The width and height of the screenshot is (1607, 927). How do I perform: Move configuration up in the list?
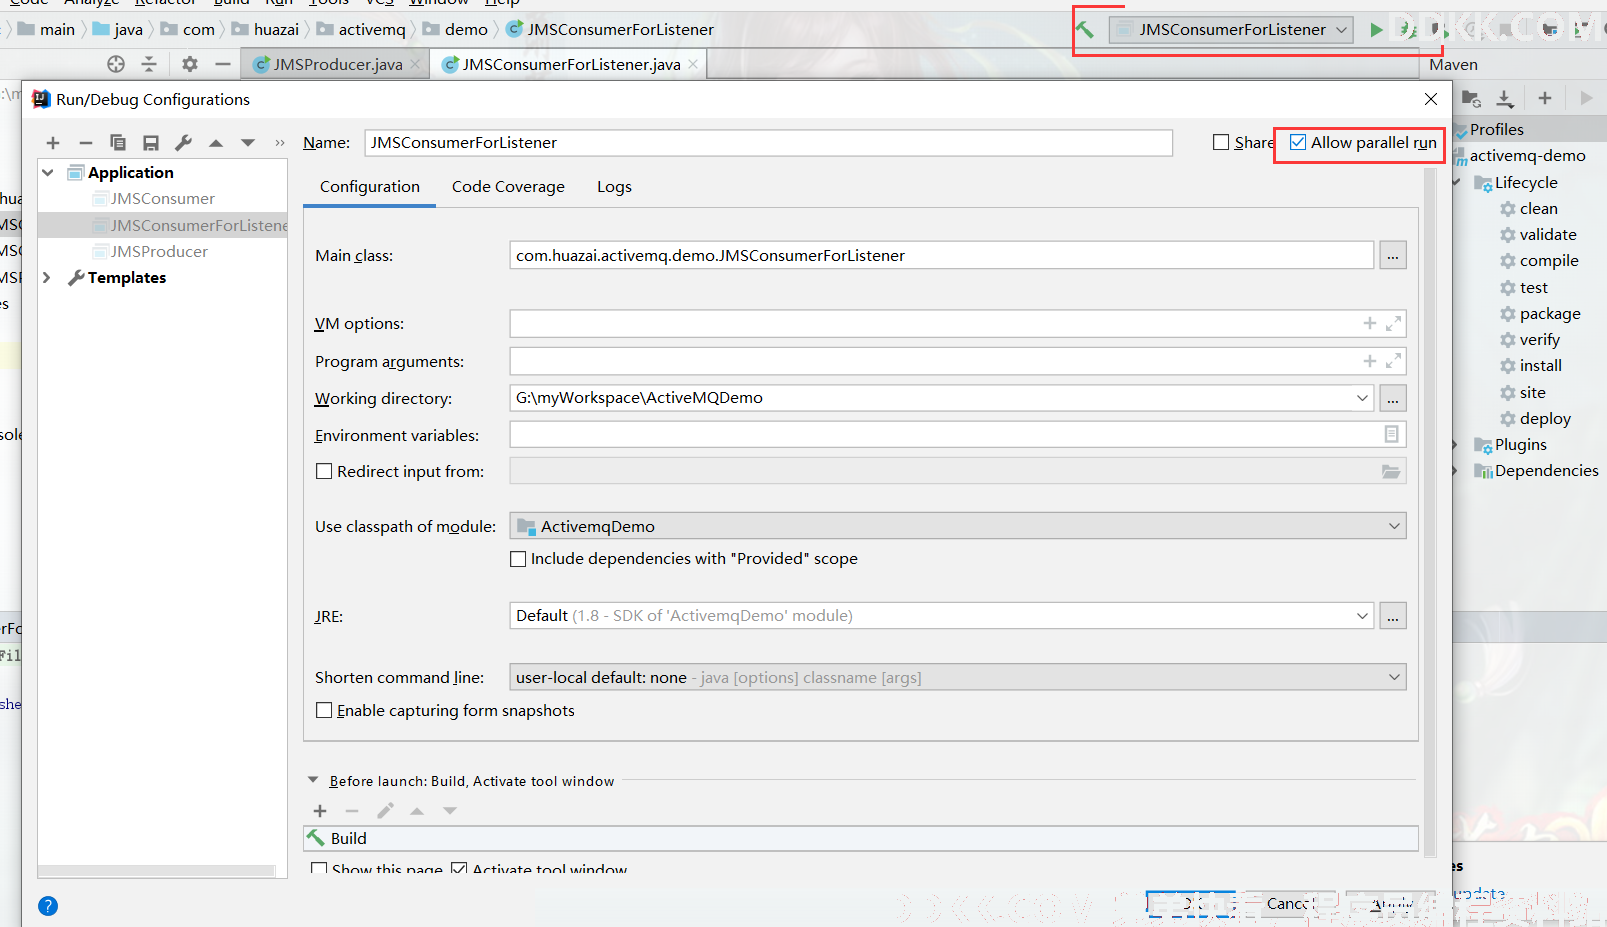pyautogui.click(x=216, y=143)
